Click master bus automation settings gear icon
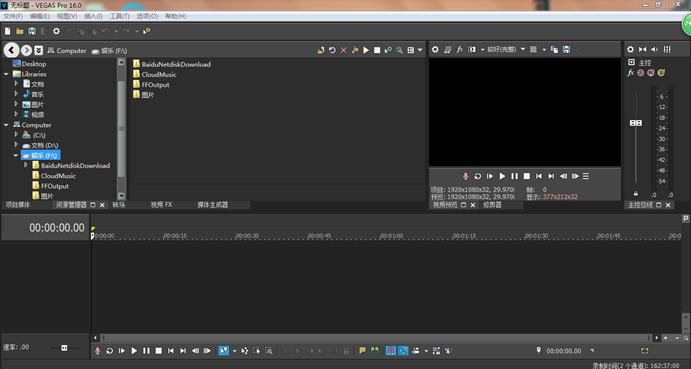Viewport: 691px width, 369px height. point(641,73)
